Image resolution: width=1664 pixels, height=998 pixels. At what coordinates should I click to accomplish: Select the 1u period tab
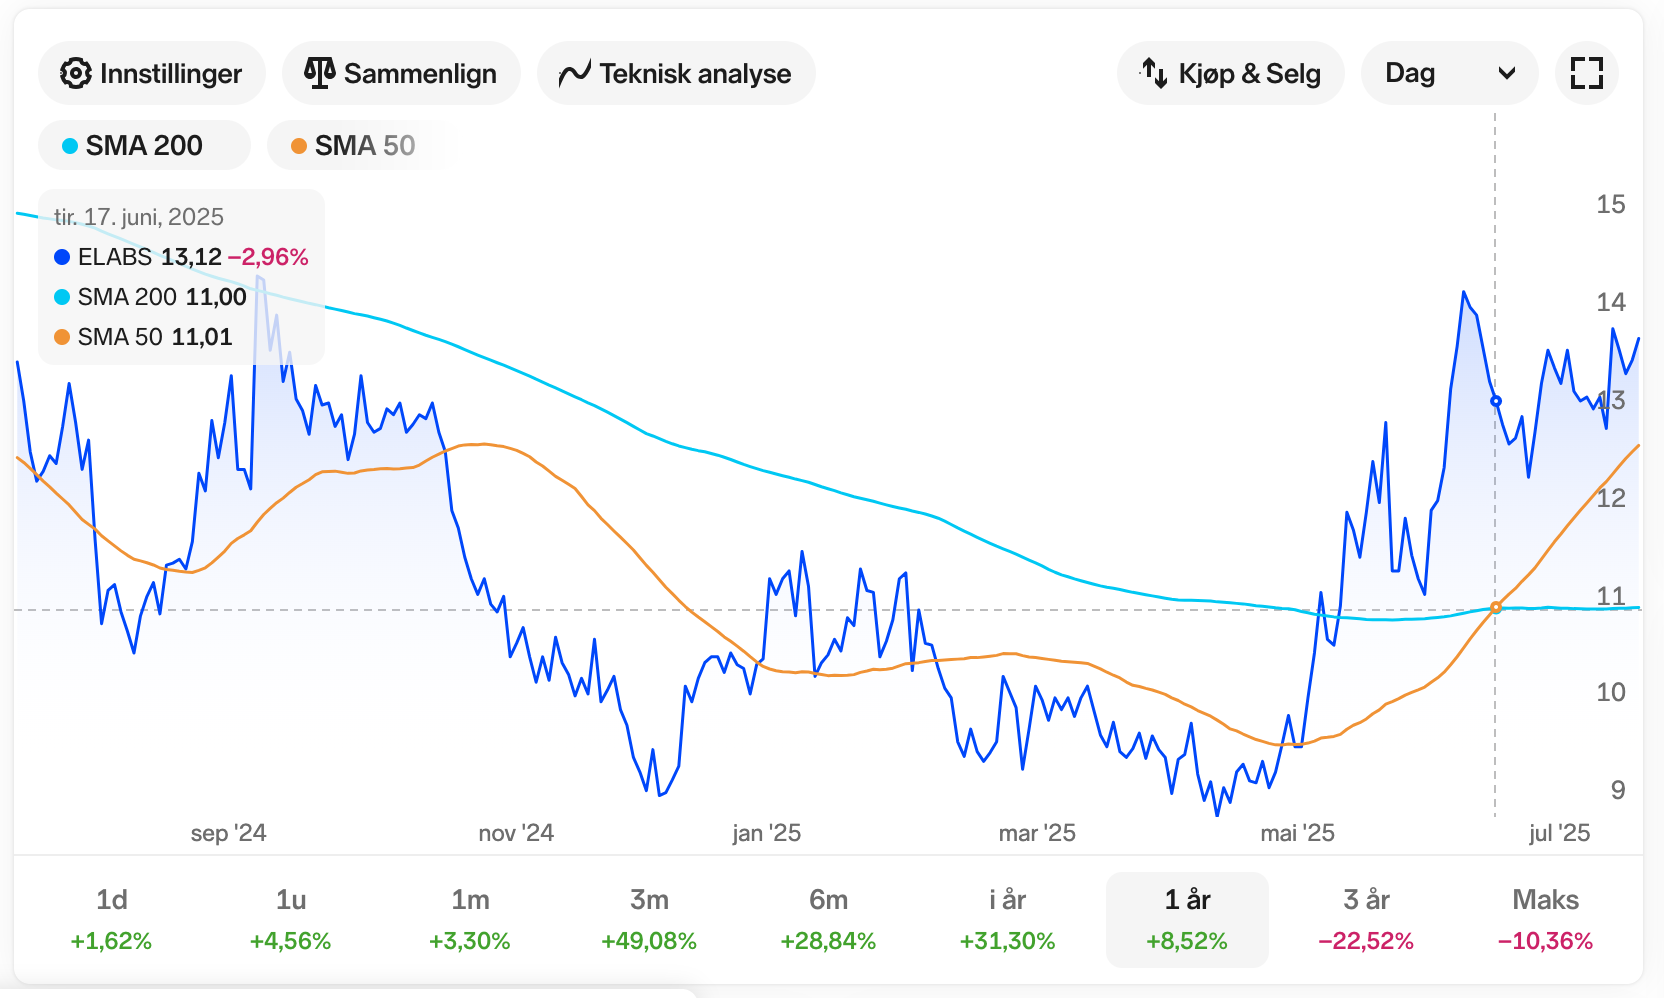[290, 919]
